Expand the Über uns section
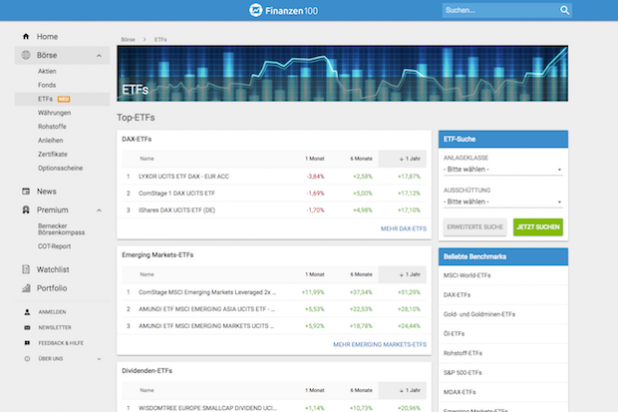 point(99,359)
